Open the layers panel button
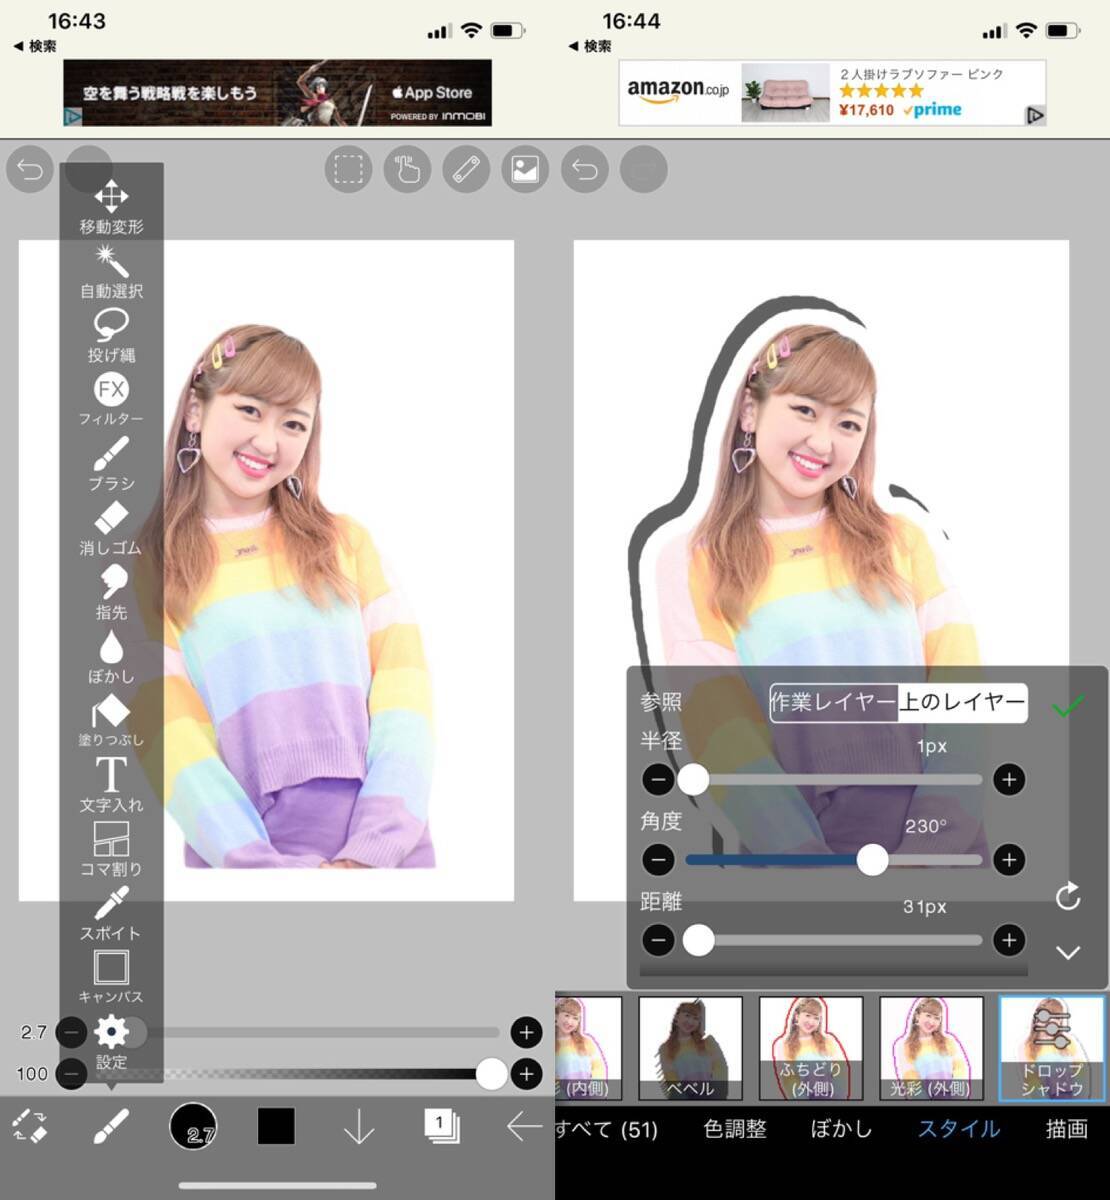 click(441, 1126)
